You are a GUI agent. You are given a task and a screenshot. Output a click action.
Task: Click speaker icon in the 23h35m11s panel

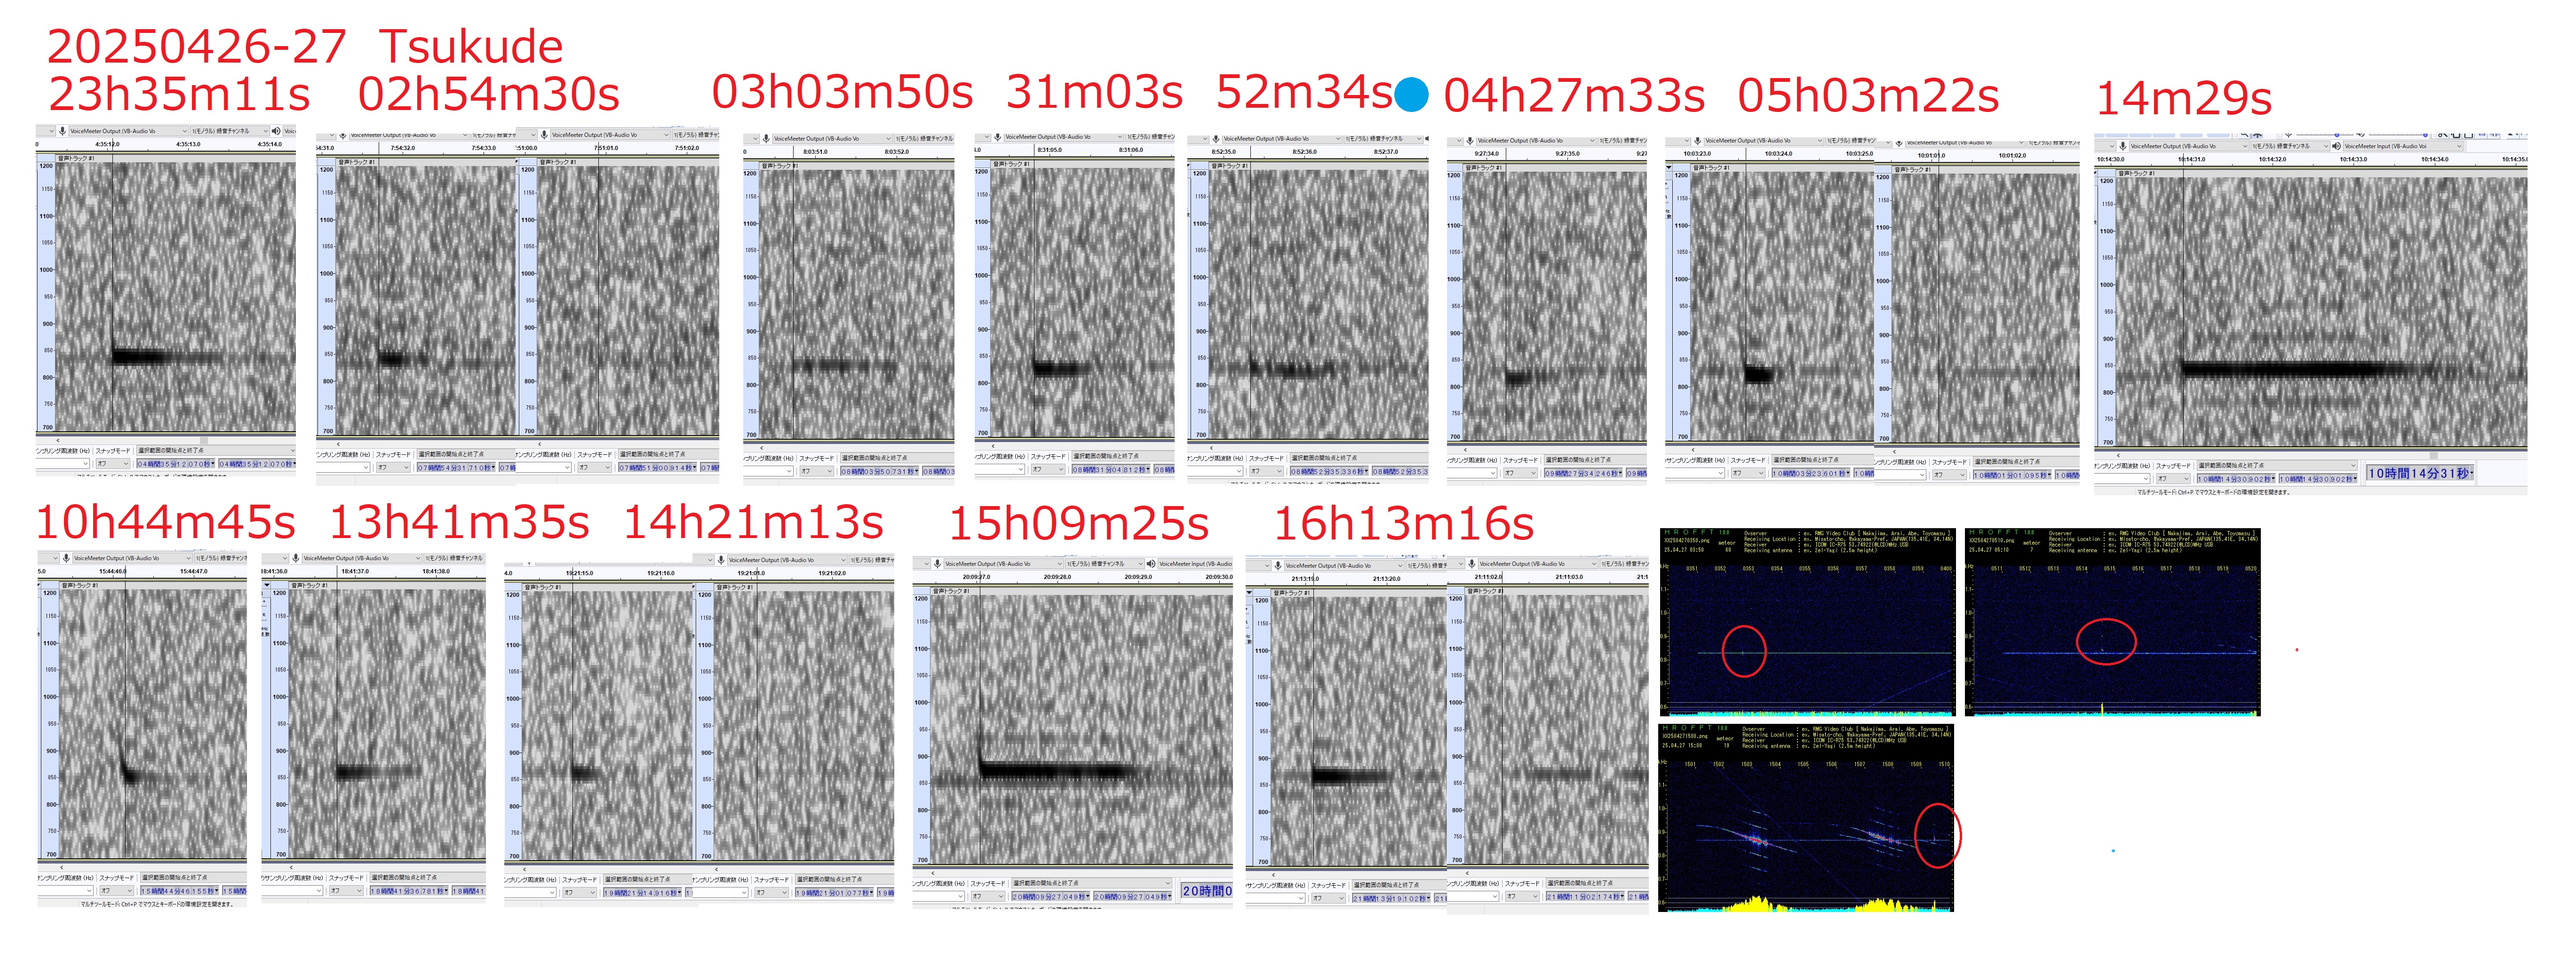276,131
